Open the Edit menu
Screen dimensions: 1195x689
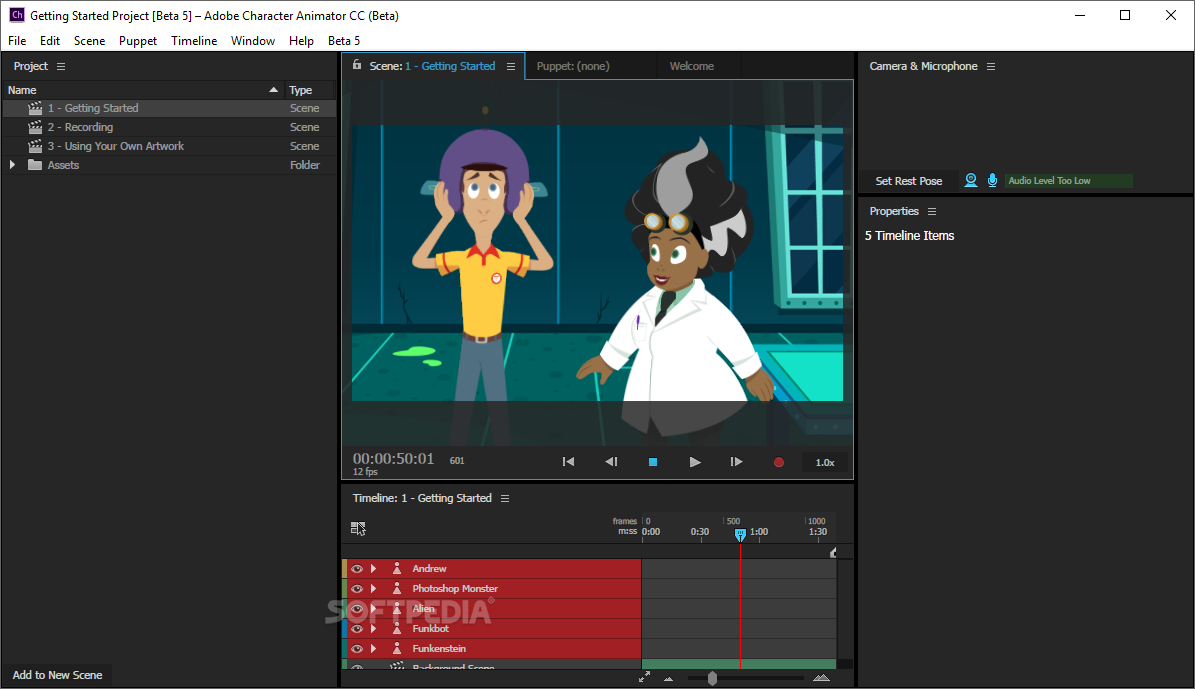click(50, 41)
